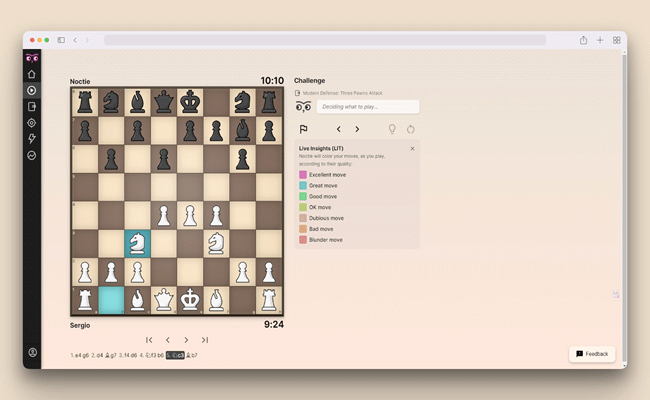Image resolution: width=650 pixels, height=400 pixels.
Task: Click the black bishop on g7
Action: point(243,131)
